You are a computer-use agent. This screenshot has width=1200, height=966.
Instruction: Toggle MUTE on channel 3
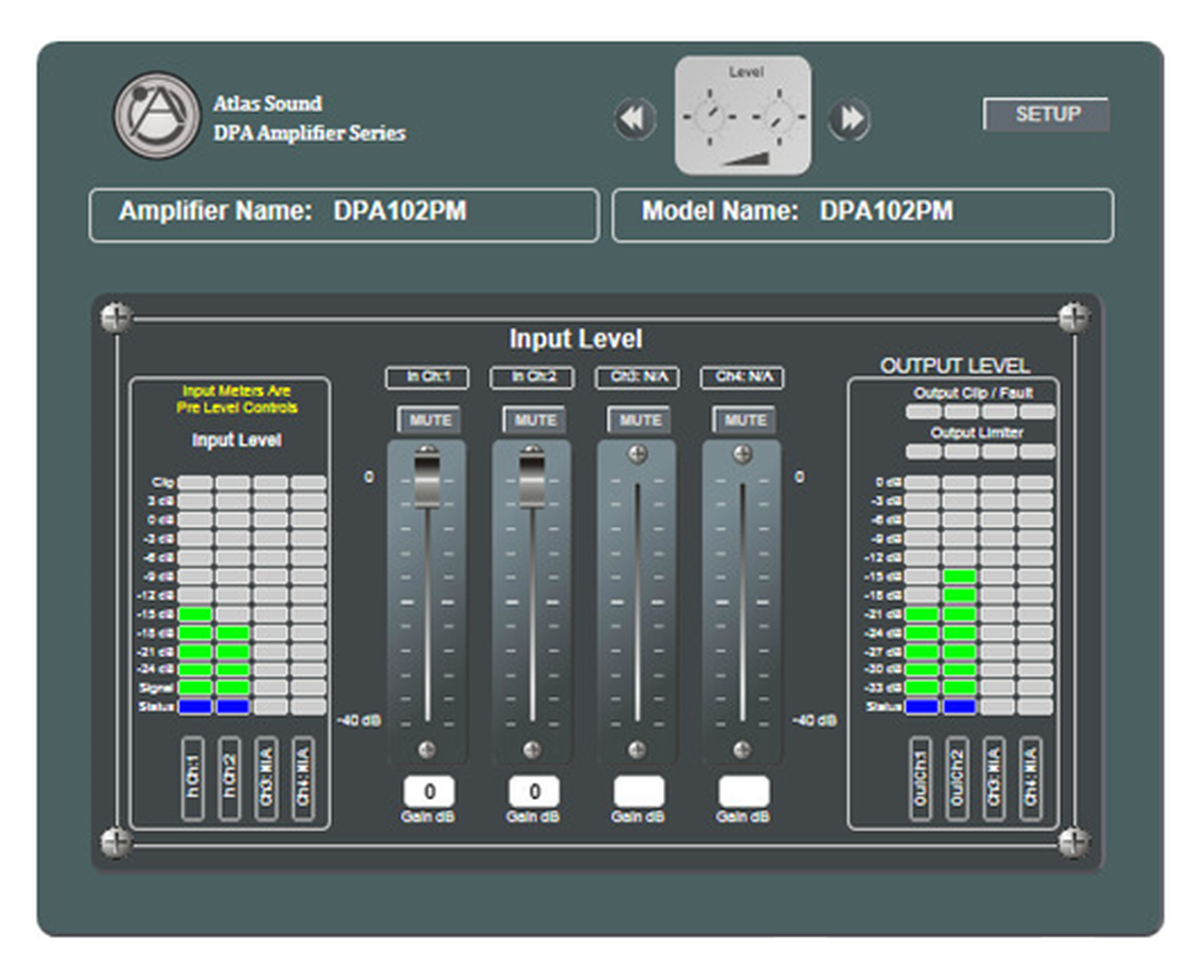pyautogui.click(x=639, y=420)
